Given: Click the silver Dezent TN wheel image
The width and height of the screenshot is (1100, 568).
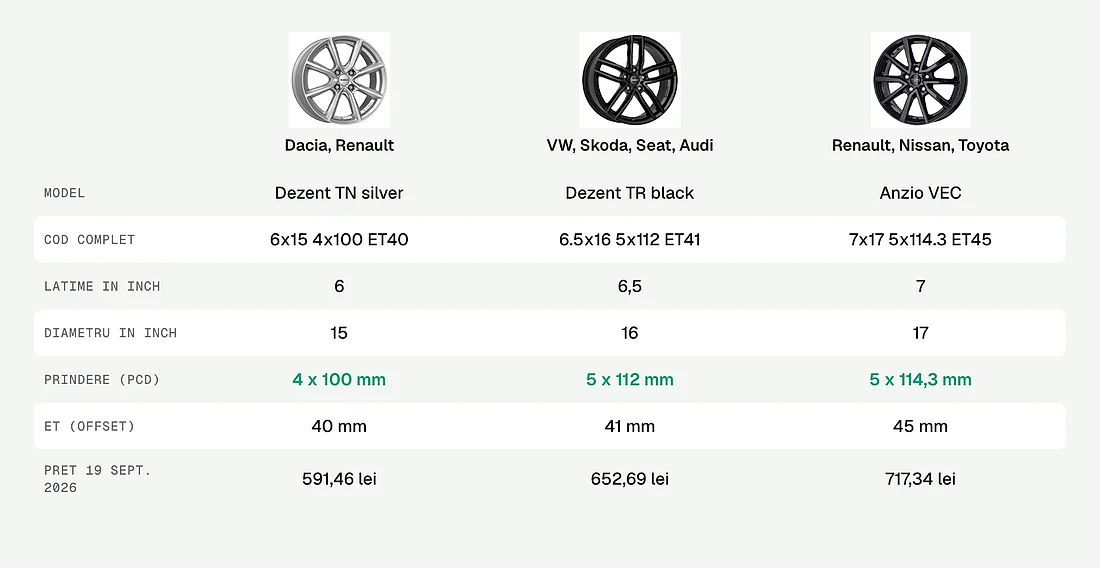Looking at the screenshot, I should pos(340,80).
